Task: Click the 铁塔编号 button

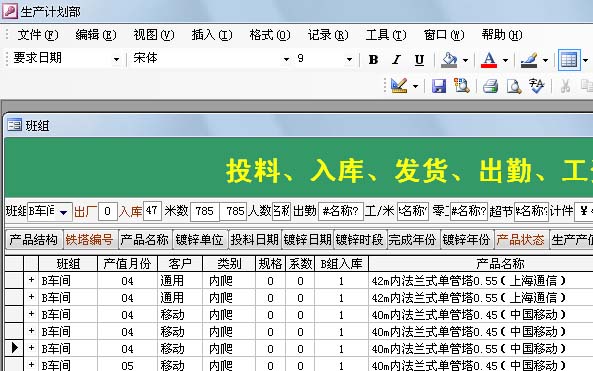Action: click(90, 239)
